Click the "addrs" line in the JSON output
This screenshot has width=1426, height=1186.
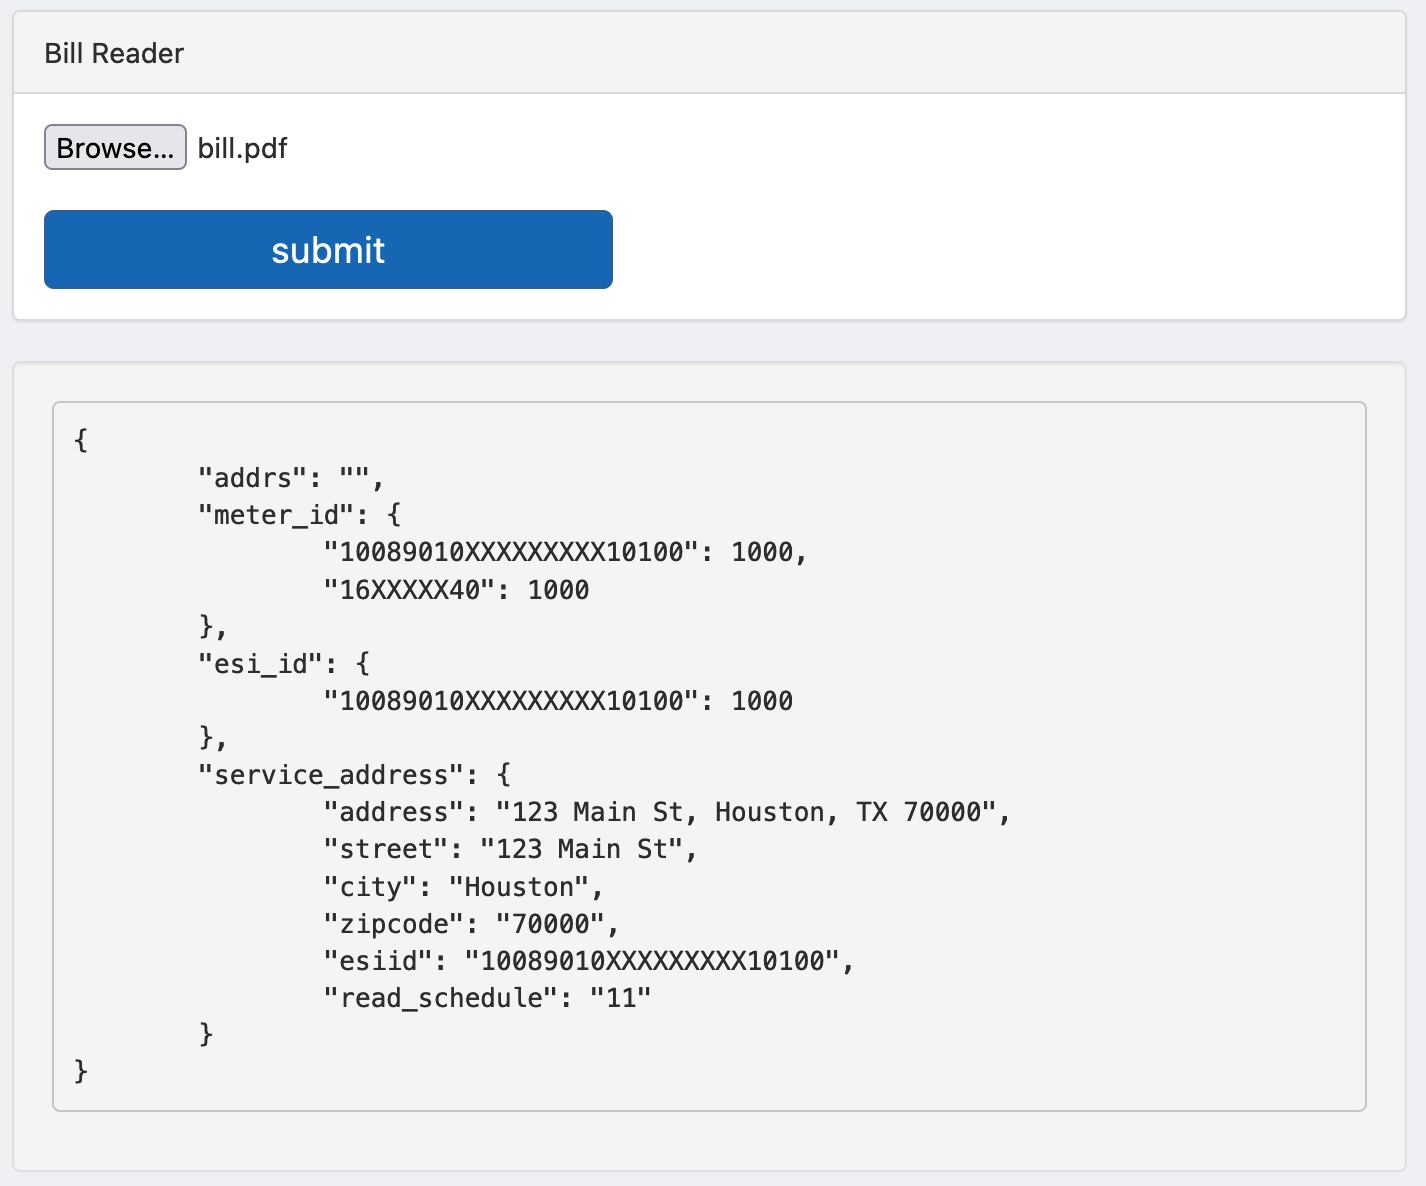pyautogui.click(x=290, y=478)
